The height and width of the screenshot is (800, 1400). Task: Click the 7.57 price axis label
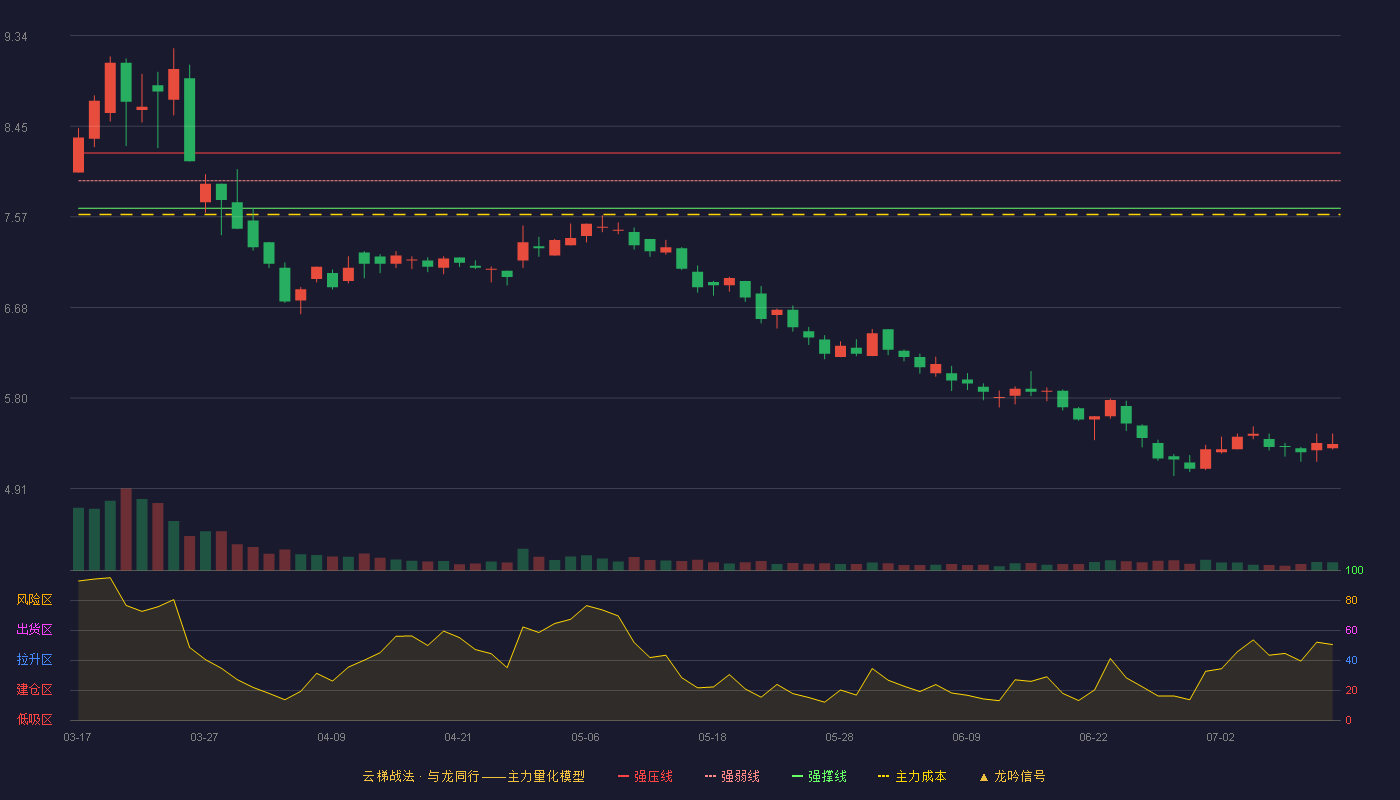point(15,218)
